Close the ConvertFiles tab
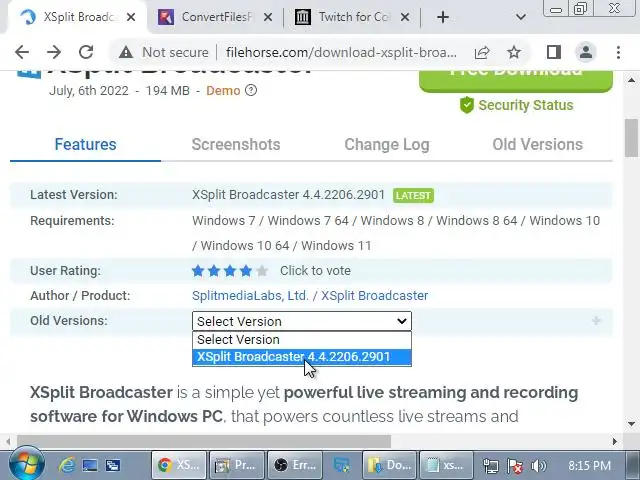Image resolution: width=640 pixels, height=480 pixels. tap(268, 17)
